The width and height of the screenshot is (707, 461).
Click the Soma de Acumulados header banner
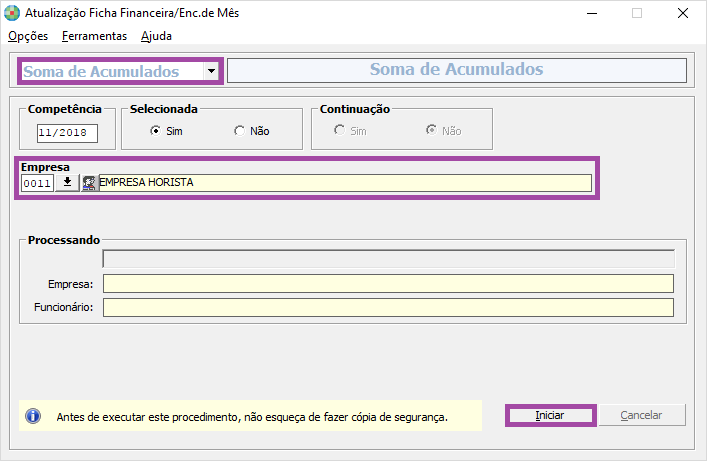(457, 70)
